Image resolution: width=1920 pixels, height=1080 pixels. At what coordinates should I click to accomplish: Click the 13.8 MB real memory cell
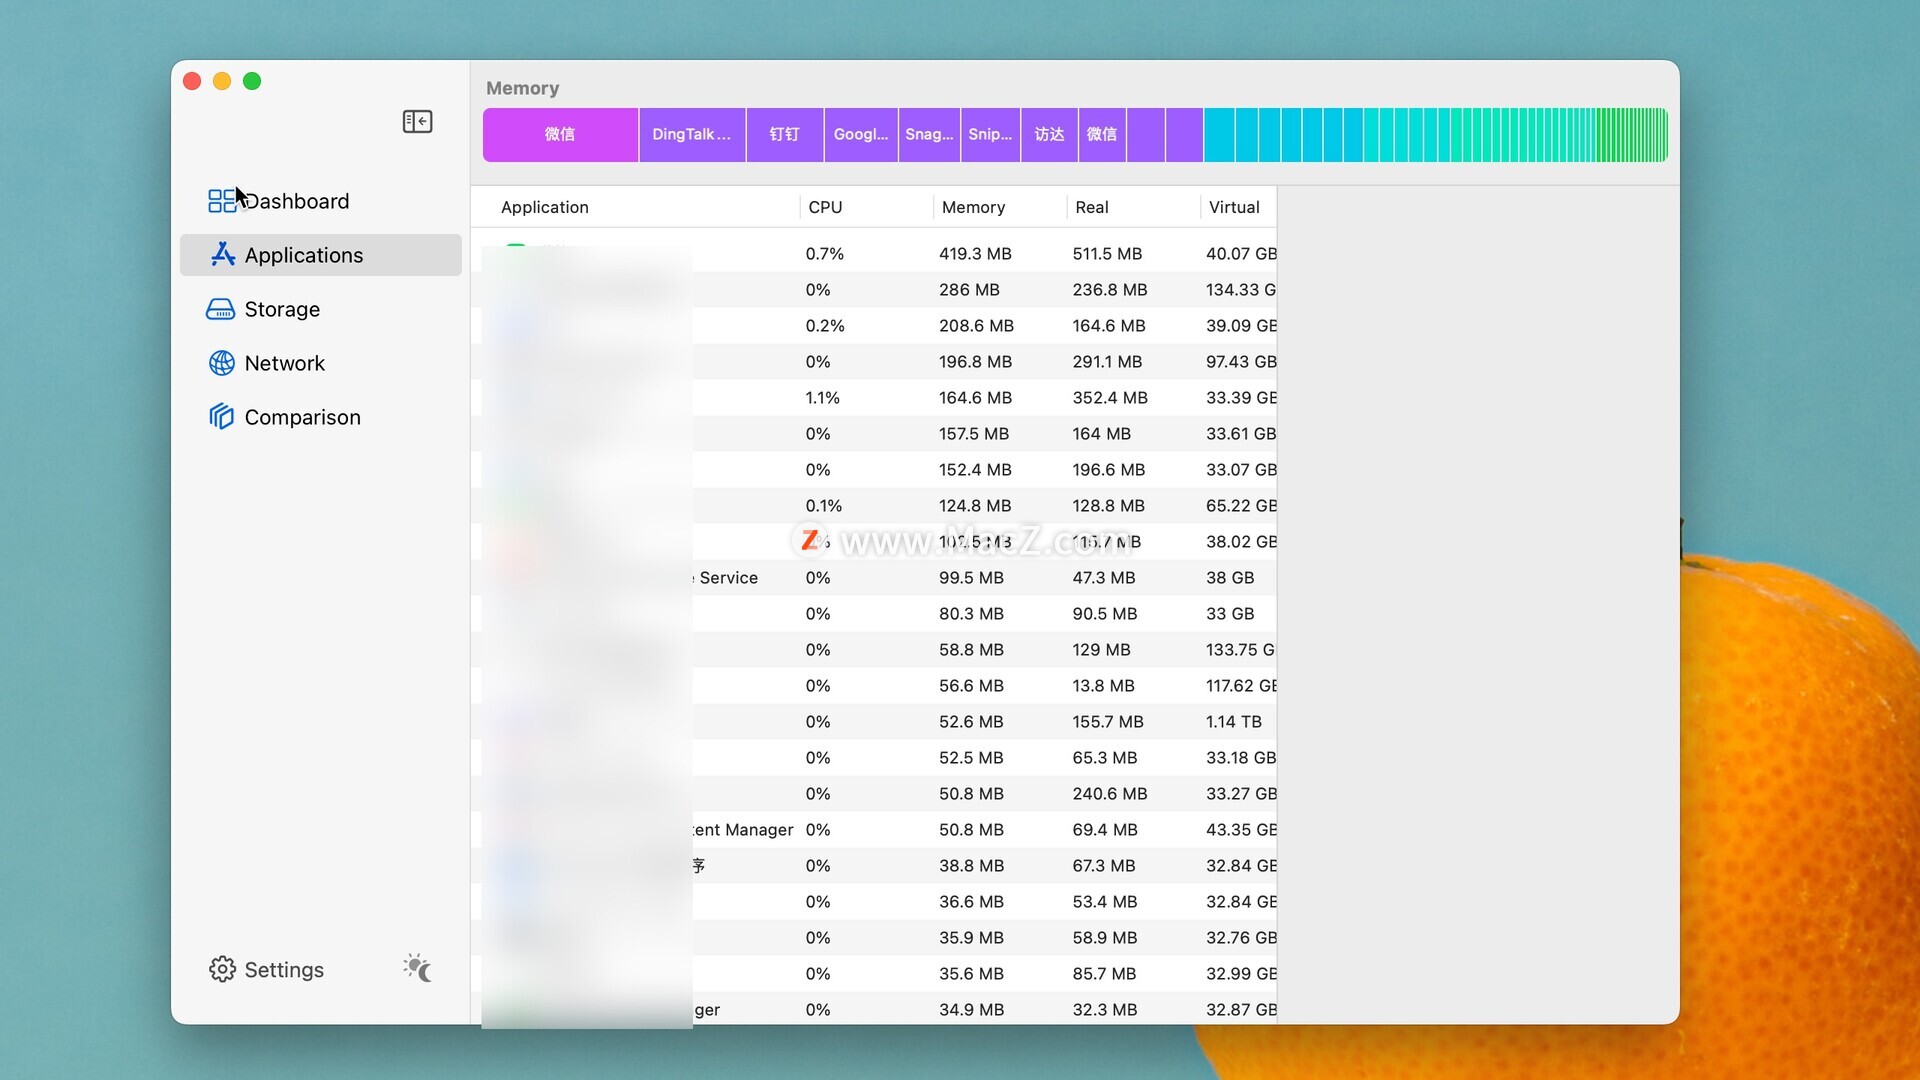click(x=1103, y=686)
